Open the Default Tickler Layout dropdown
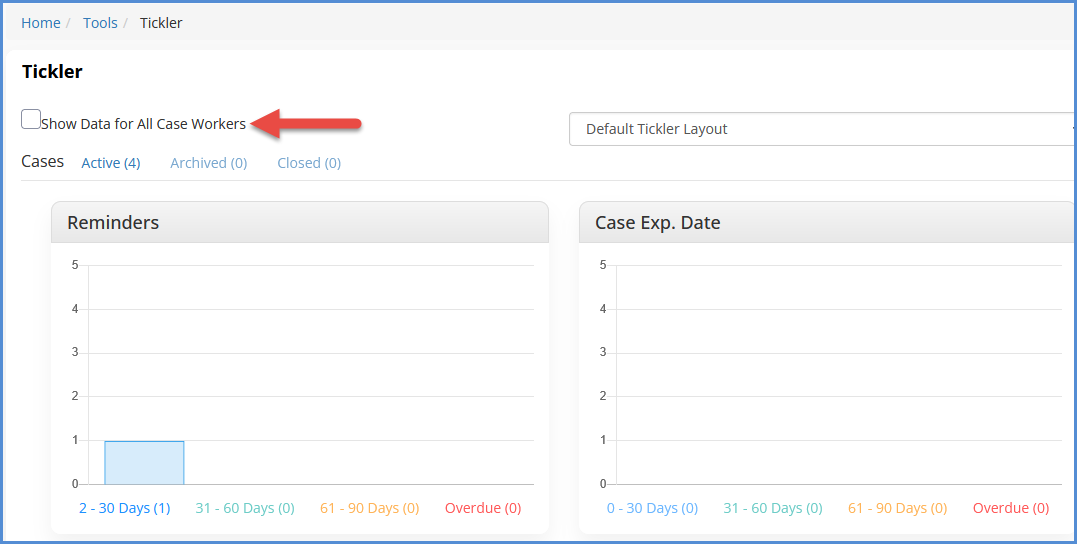The height and width of the screenshot is (544, 1077). (820, 129)
